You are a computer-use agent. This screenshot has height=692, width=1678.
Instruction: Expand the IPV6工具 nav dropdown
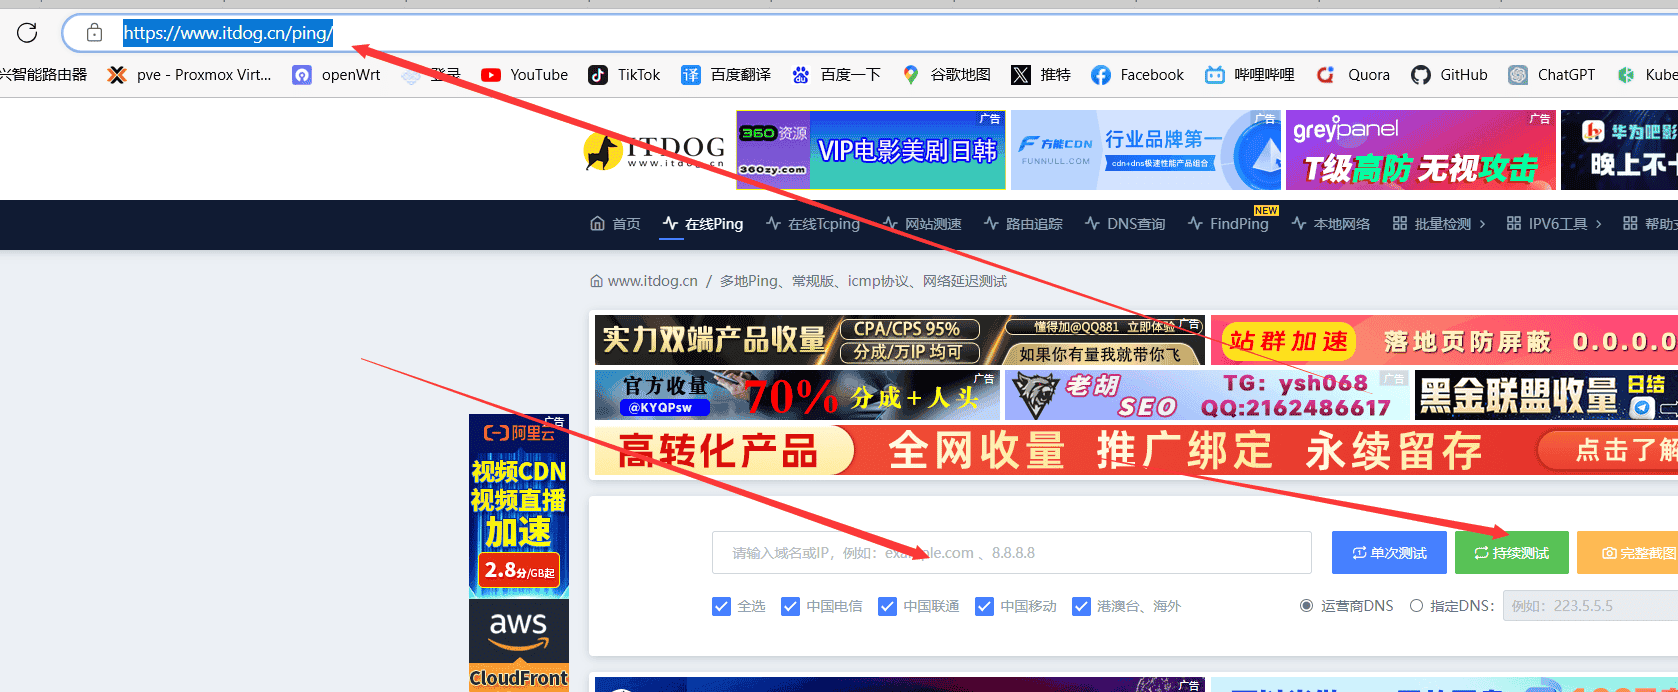(1554, 224)
